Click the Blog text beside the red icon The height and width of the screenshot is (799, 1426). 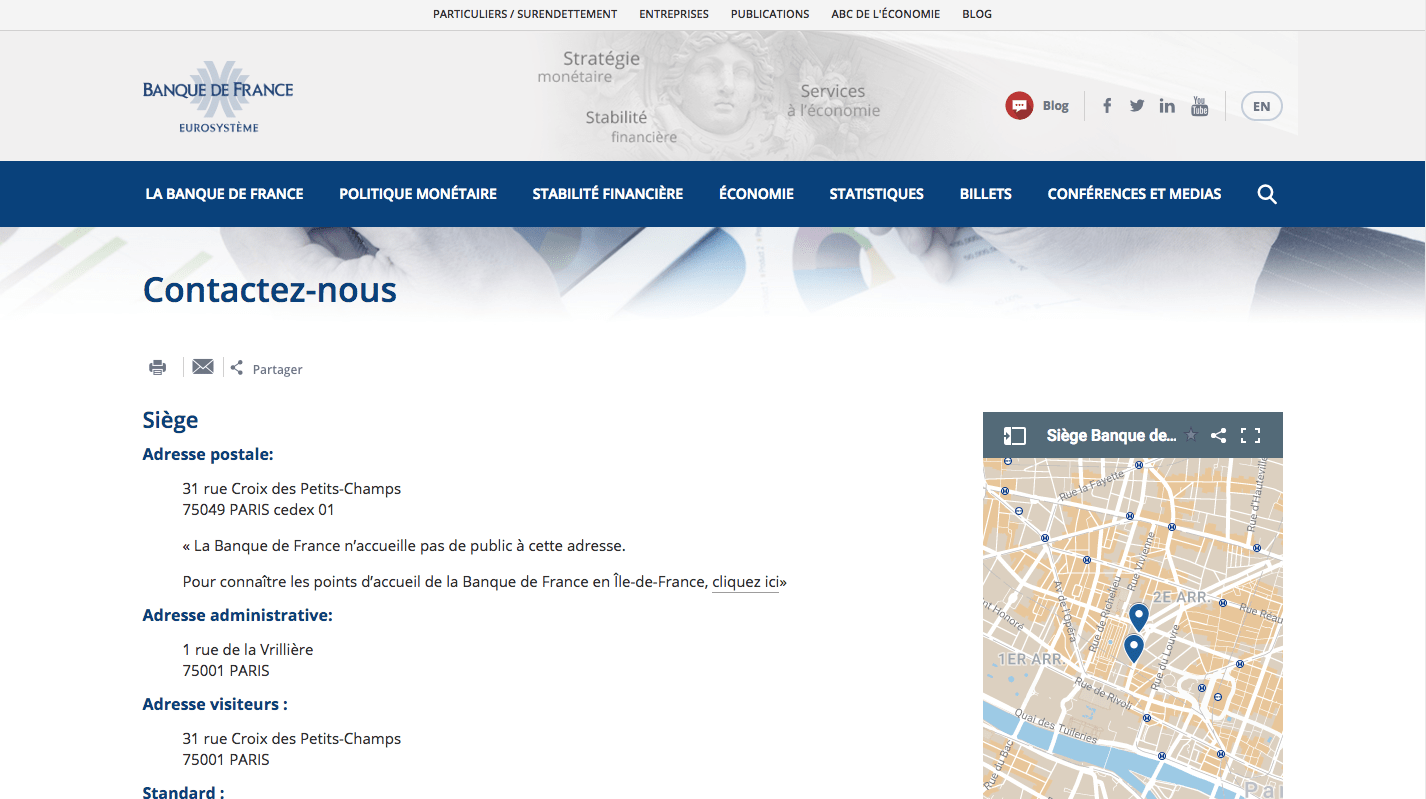1056,106
